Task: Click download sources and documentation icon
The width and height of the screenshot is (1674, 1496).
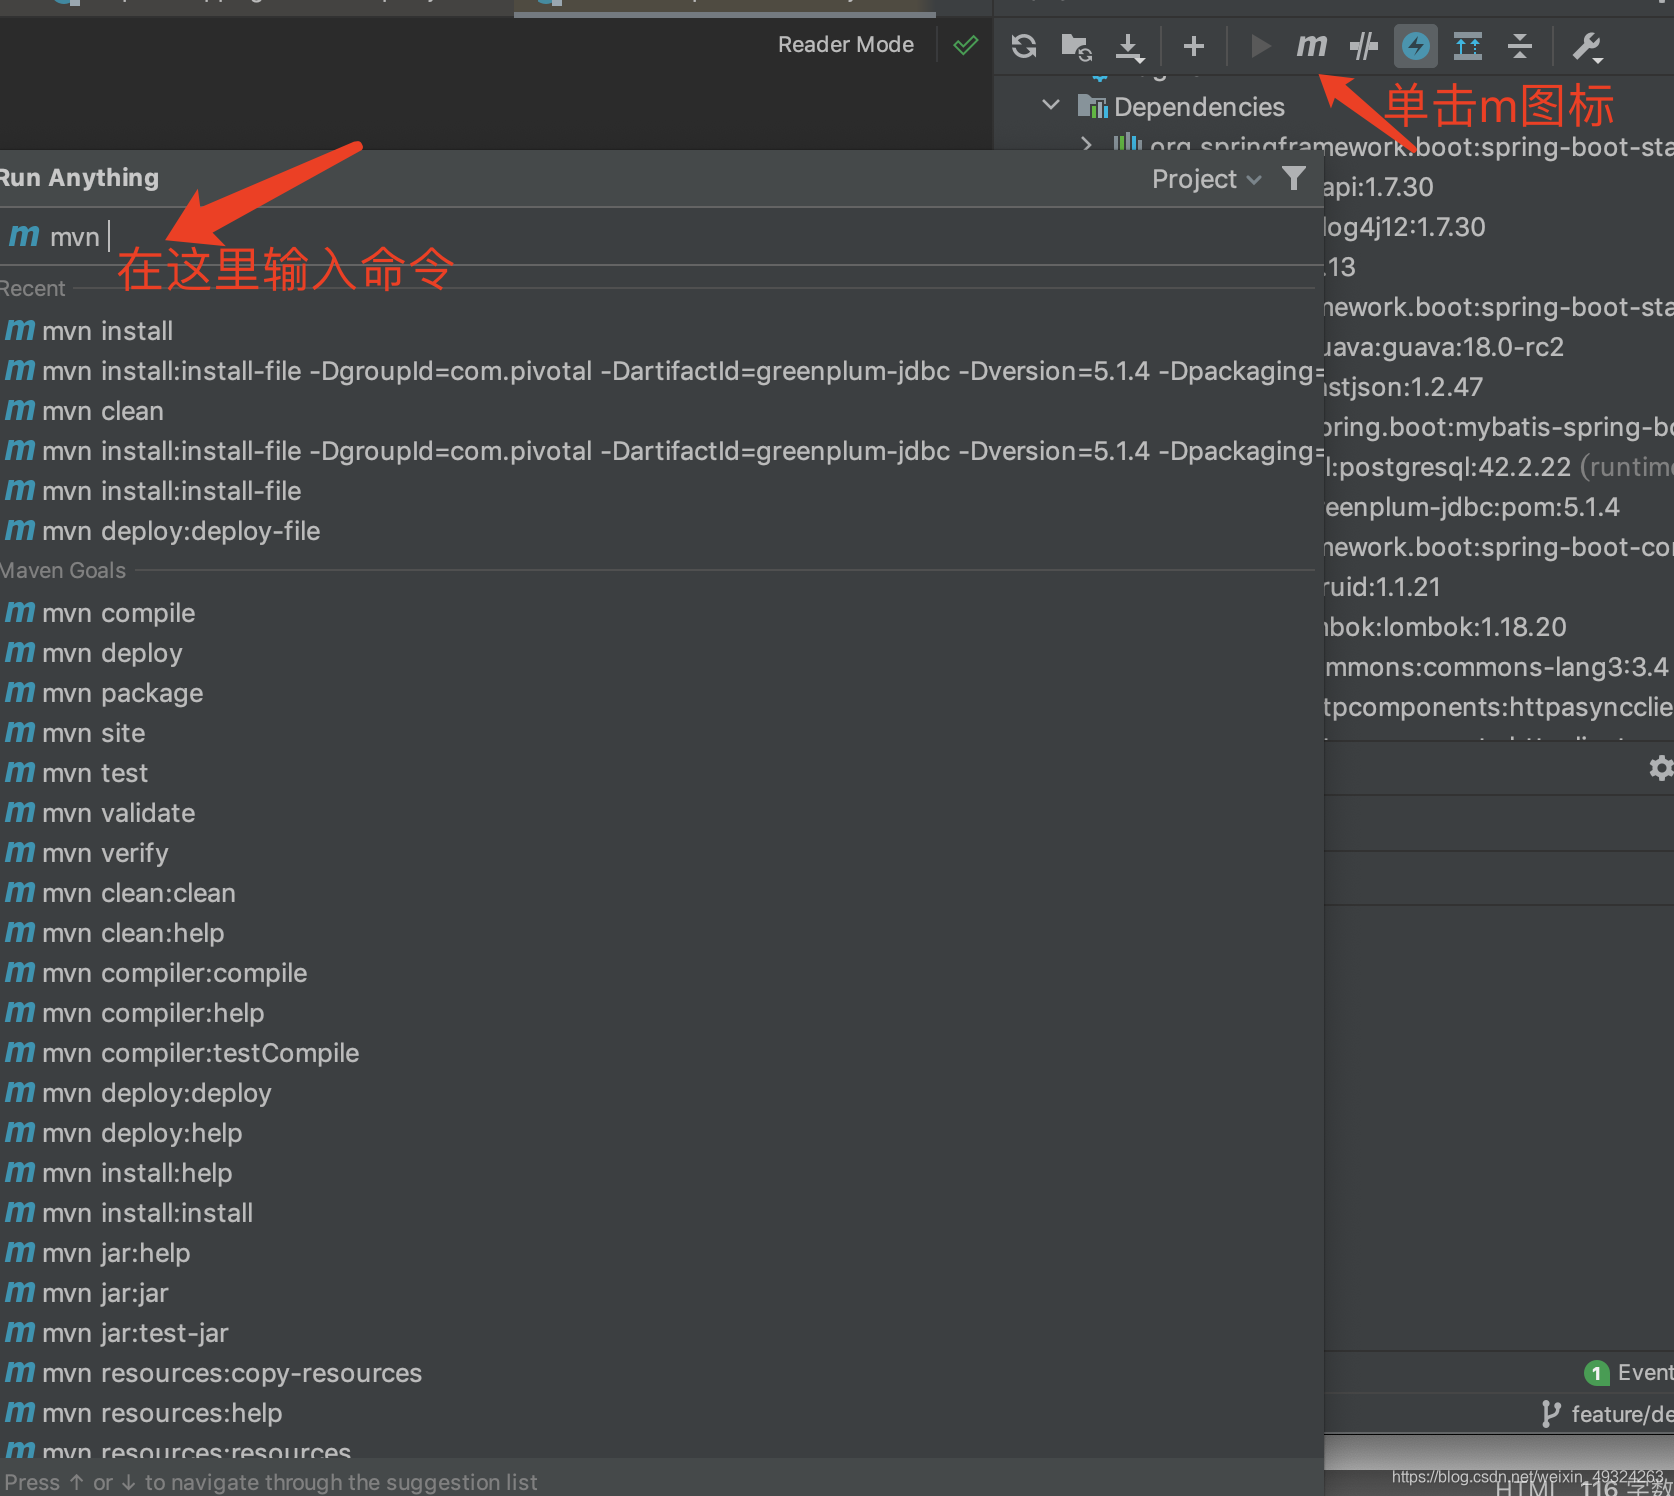Action: coord(1129,46)
